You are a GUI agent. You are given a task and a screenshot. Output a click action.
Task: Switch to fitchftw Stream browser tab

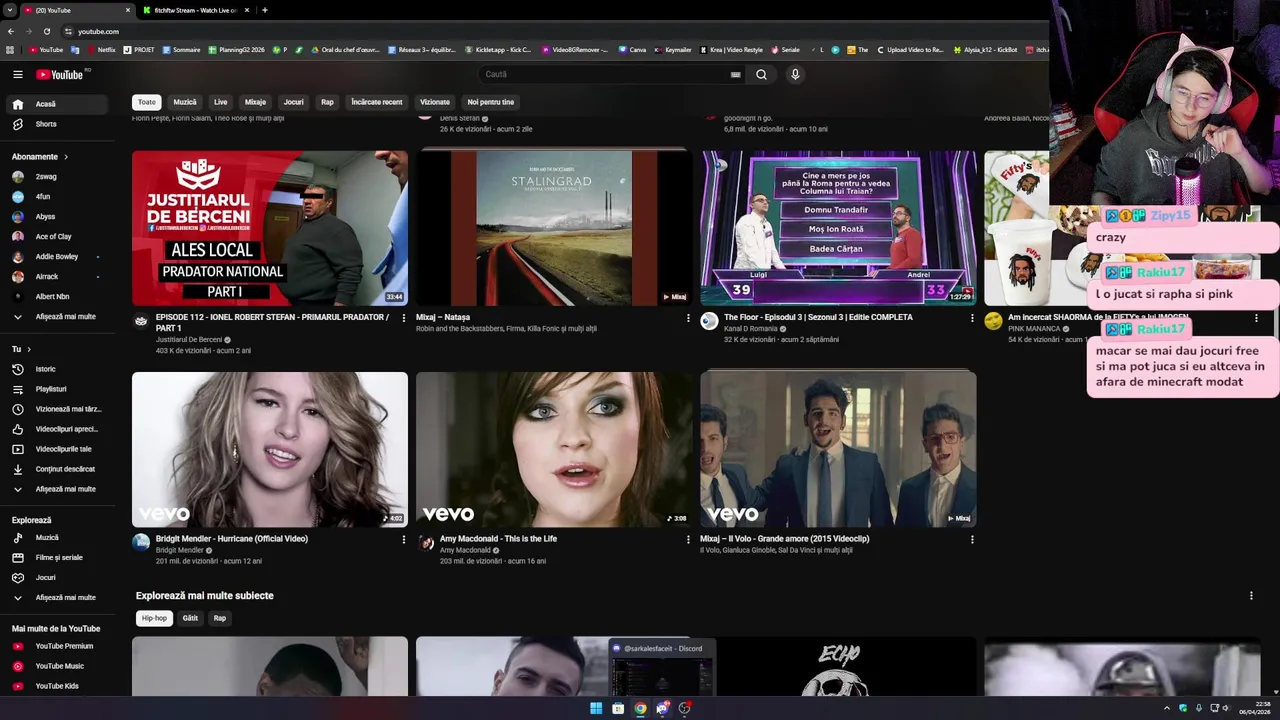pyautogui.click(x=195, y=10)
